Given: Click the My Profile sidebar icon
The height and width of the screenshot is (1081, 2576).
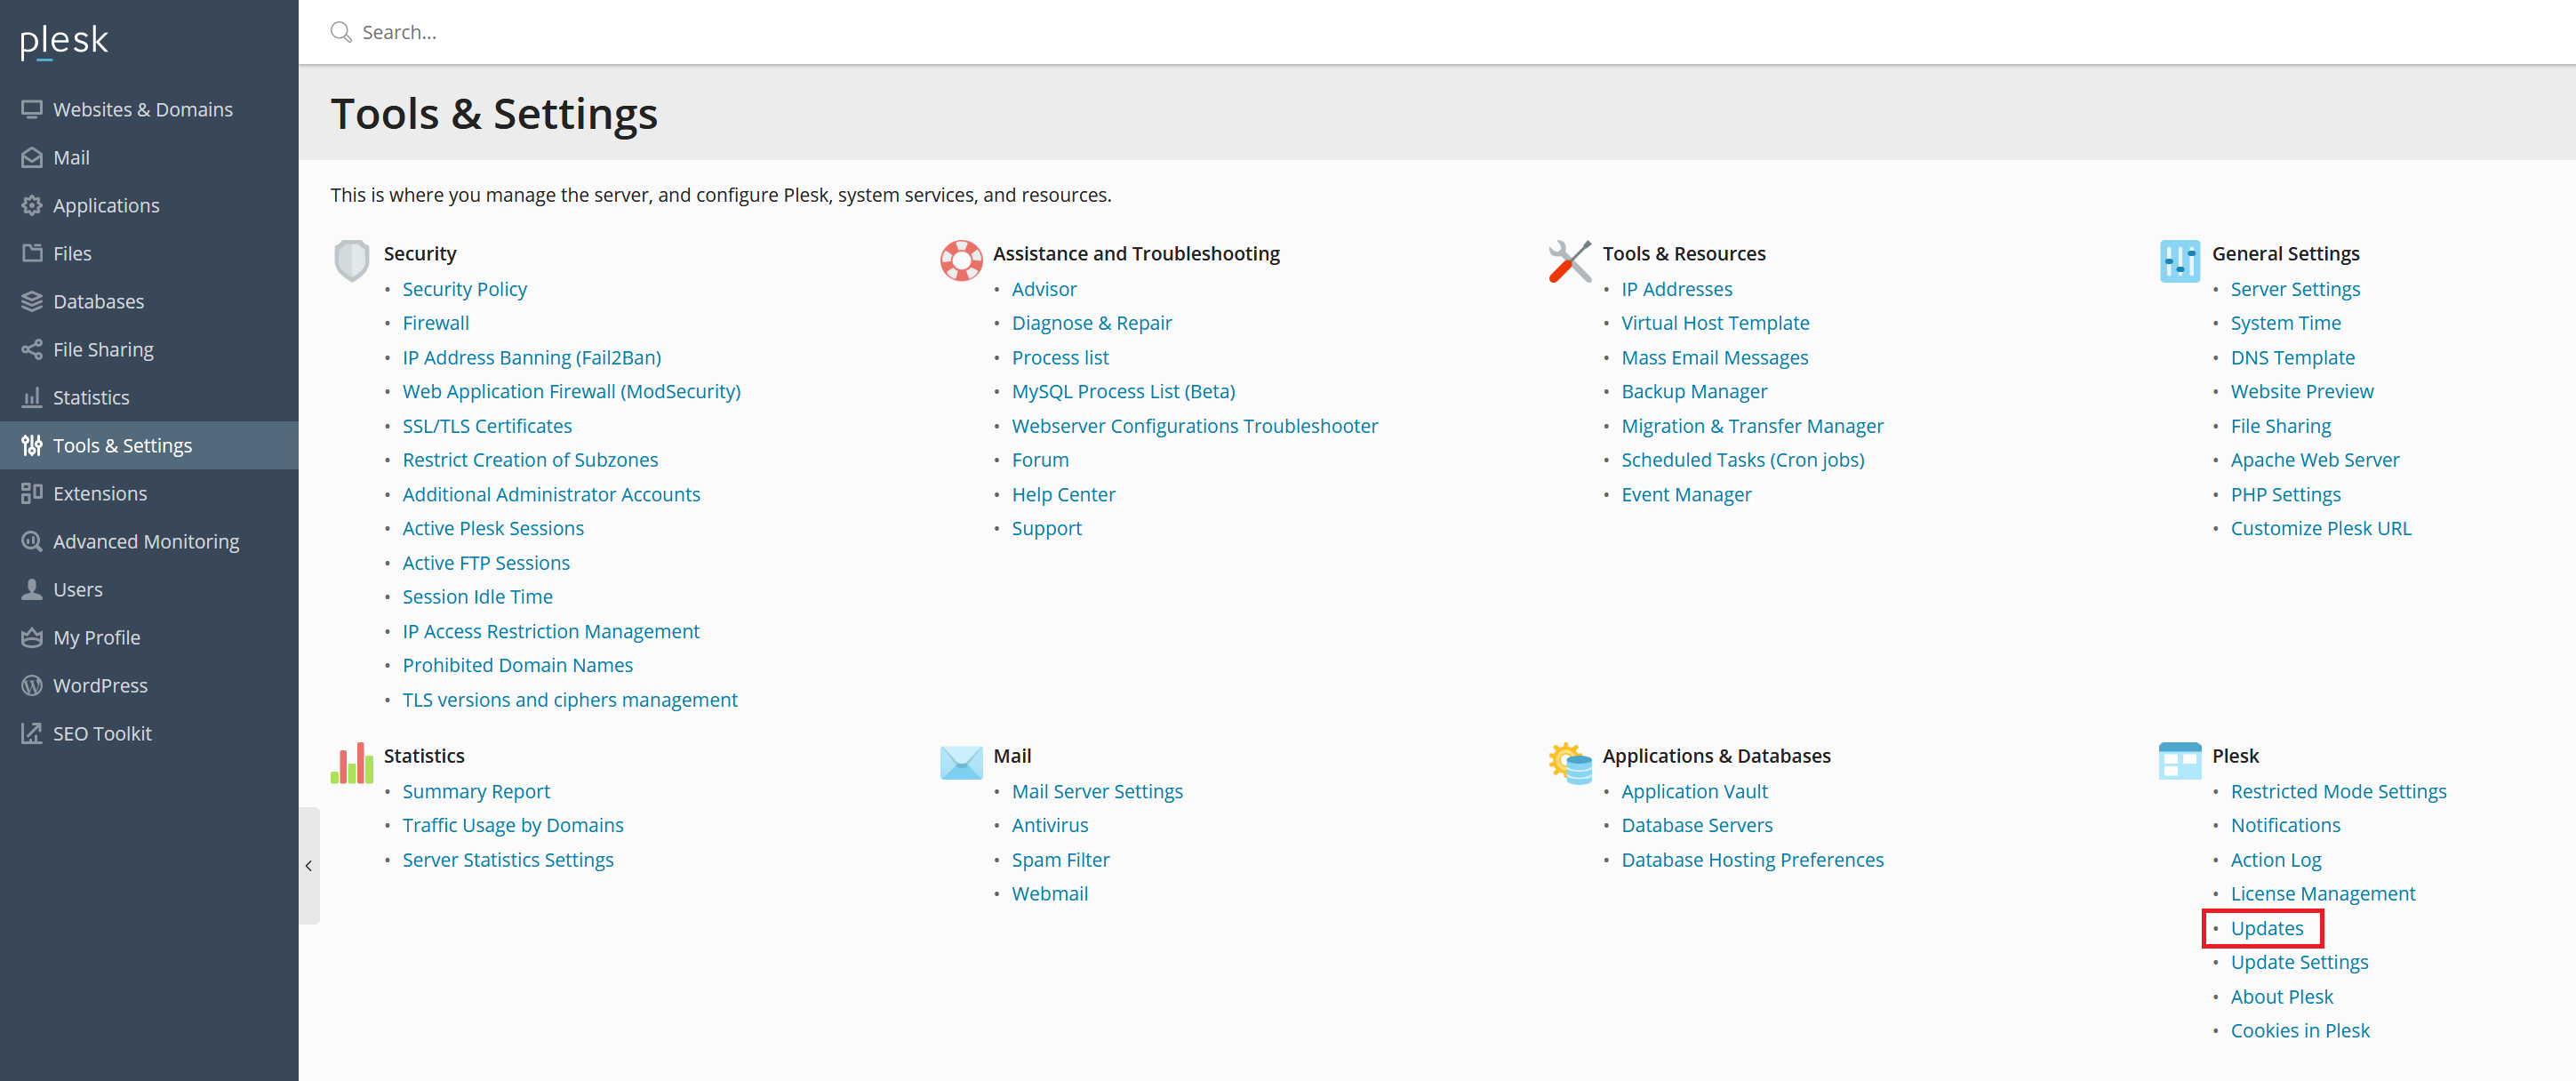Looking at the screenshot, I should (x=32, y=637).
